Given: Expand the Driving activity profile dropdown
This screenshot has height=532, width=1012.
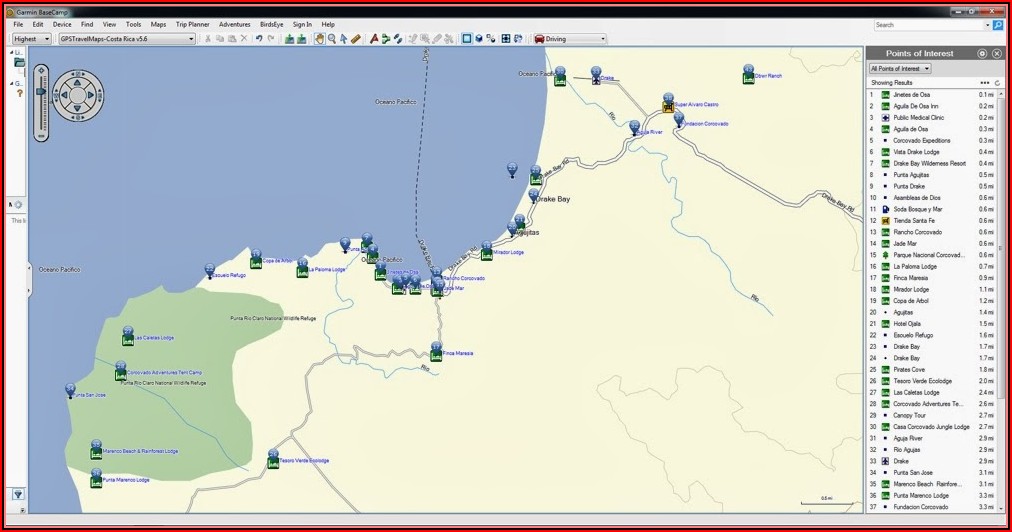Looking at the screenshot, I should point(570,39).
